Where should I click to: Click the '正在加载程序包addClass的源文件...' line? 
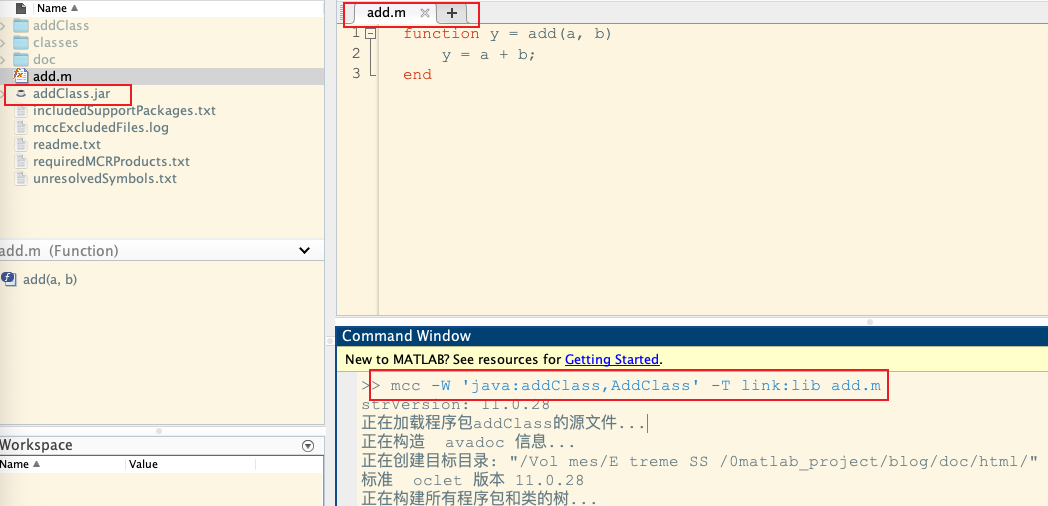[503, 423]
